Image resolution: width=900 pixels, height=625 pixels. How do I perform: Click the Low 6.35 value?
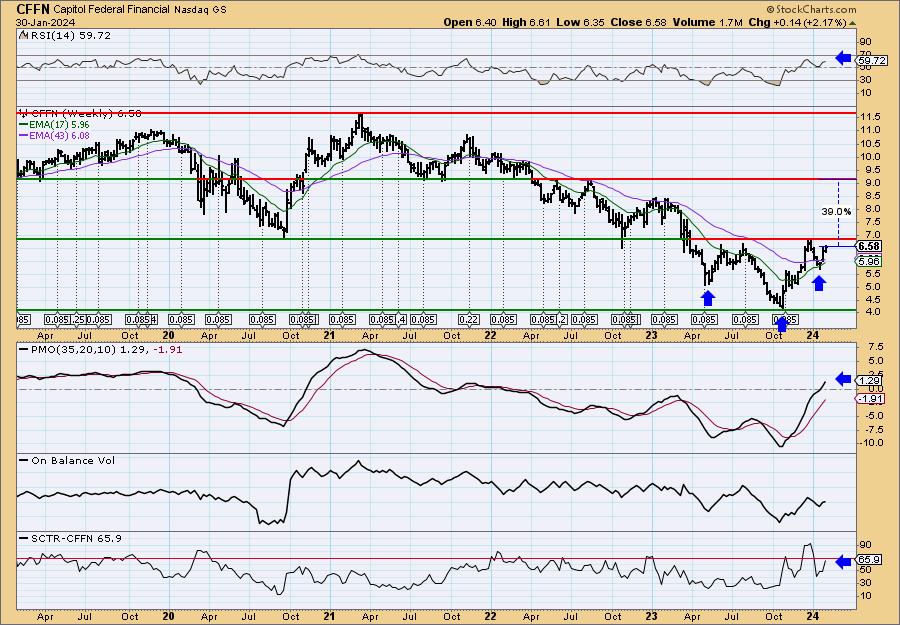coord(581,22)
